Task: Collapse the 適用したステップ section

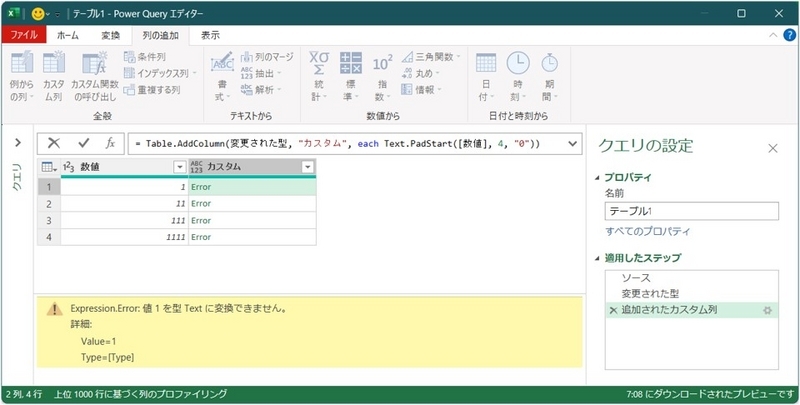Action: tap(597, 258)
